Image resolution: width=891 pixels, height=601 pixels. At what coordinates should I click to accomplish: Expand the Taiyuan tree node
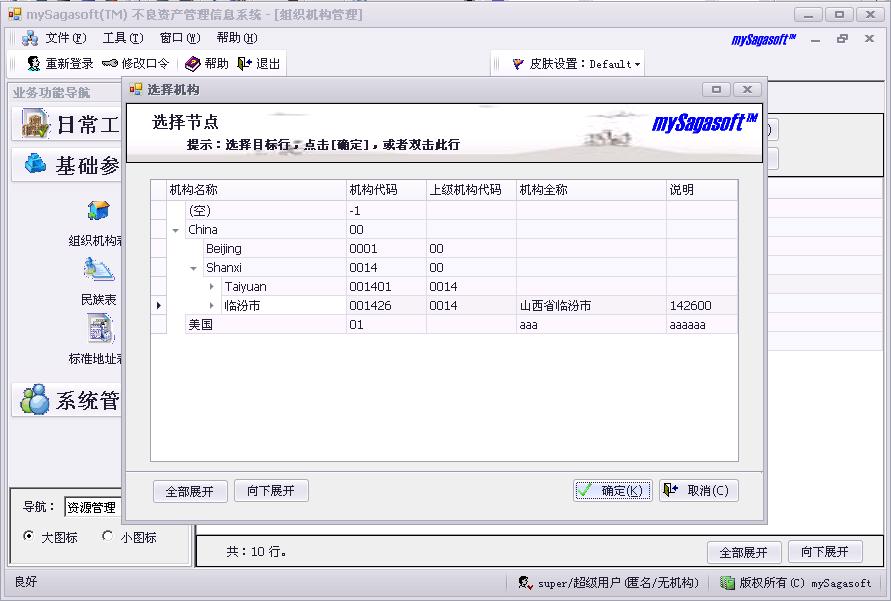tap(211, 287)
